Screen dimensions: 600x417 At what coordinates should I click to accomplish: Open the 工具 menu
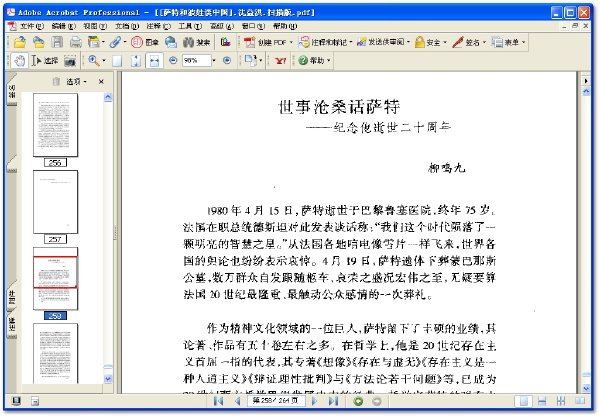(189, 26)
